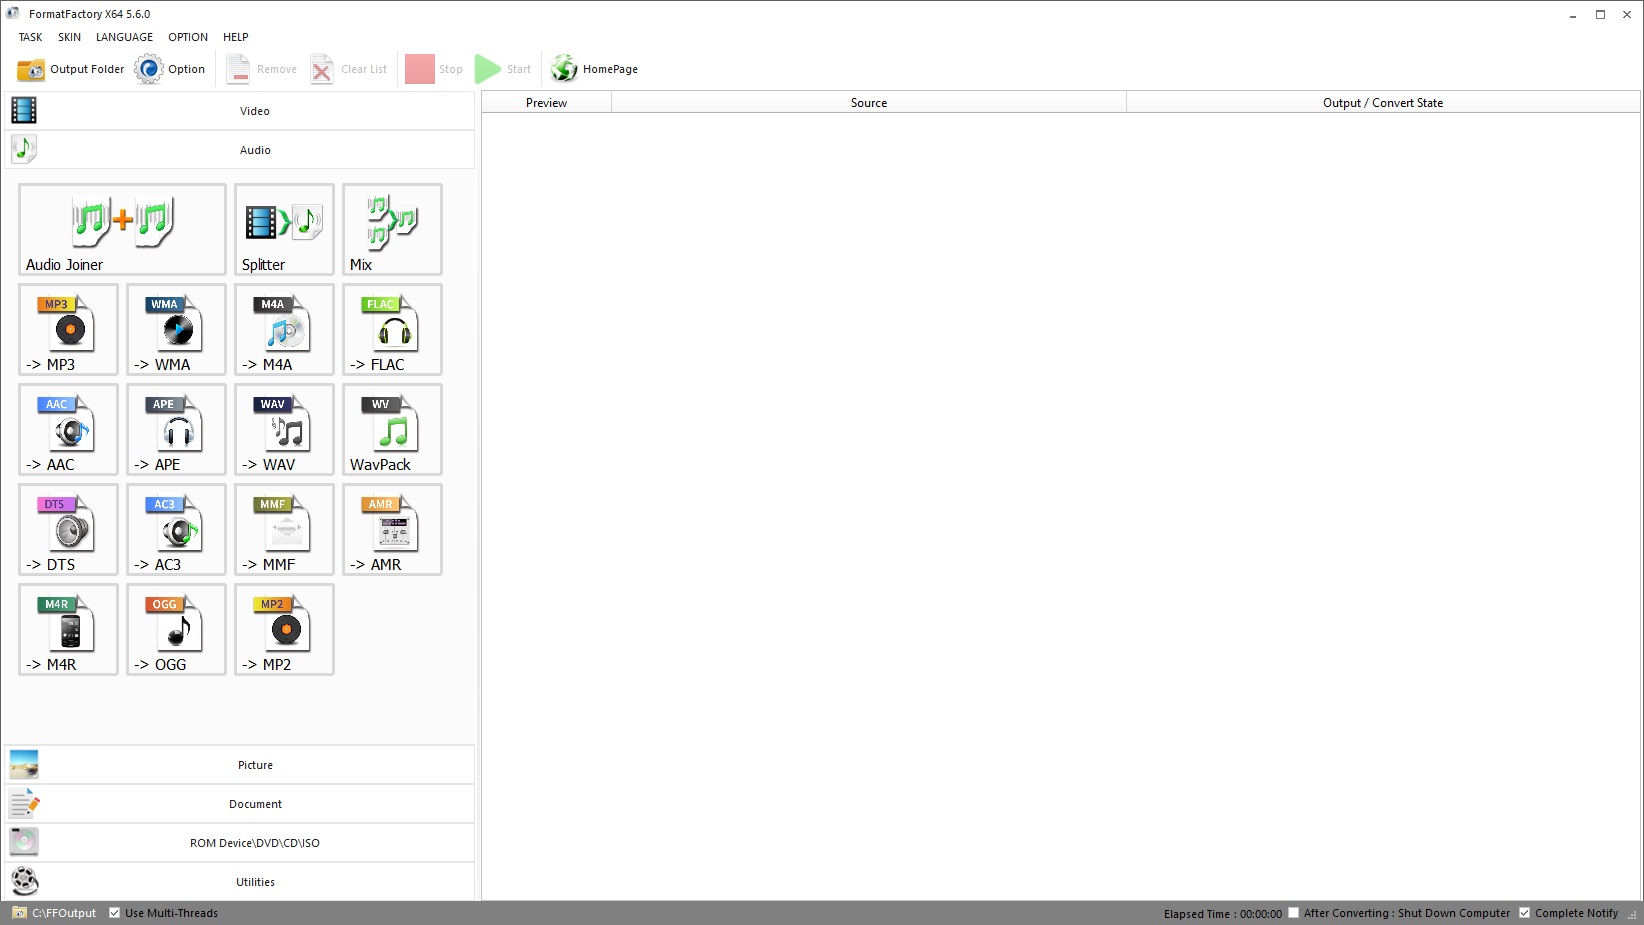
Task: Open the HomePage link in toolbar
Action: [x=594, y=69]
